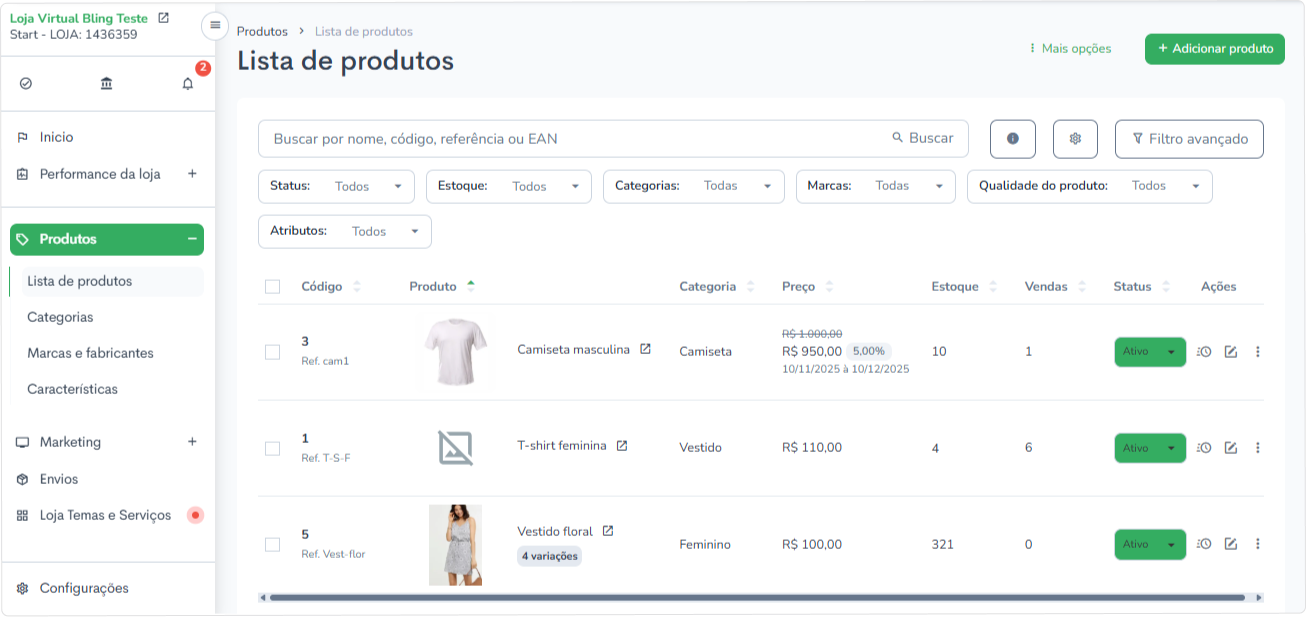Open notifications bell with 2 alerts

(188, 84)
